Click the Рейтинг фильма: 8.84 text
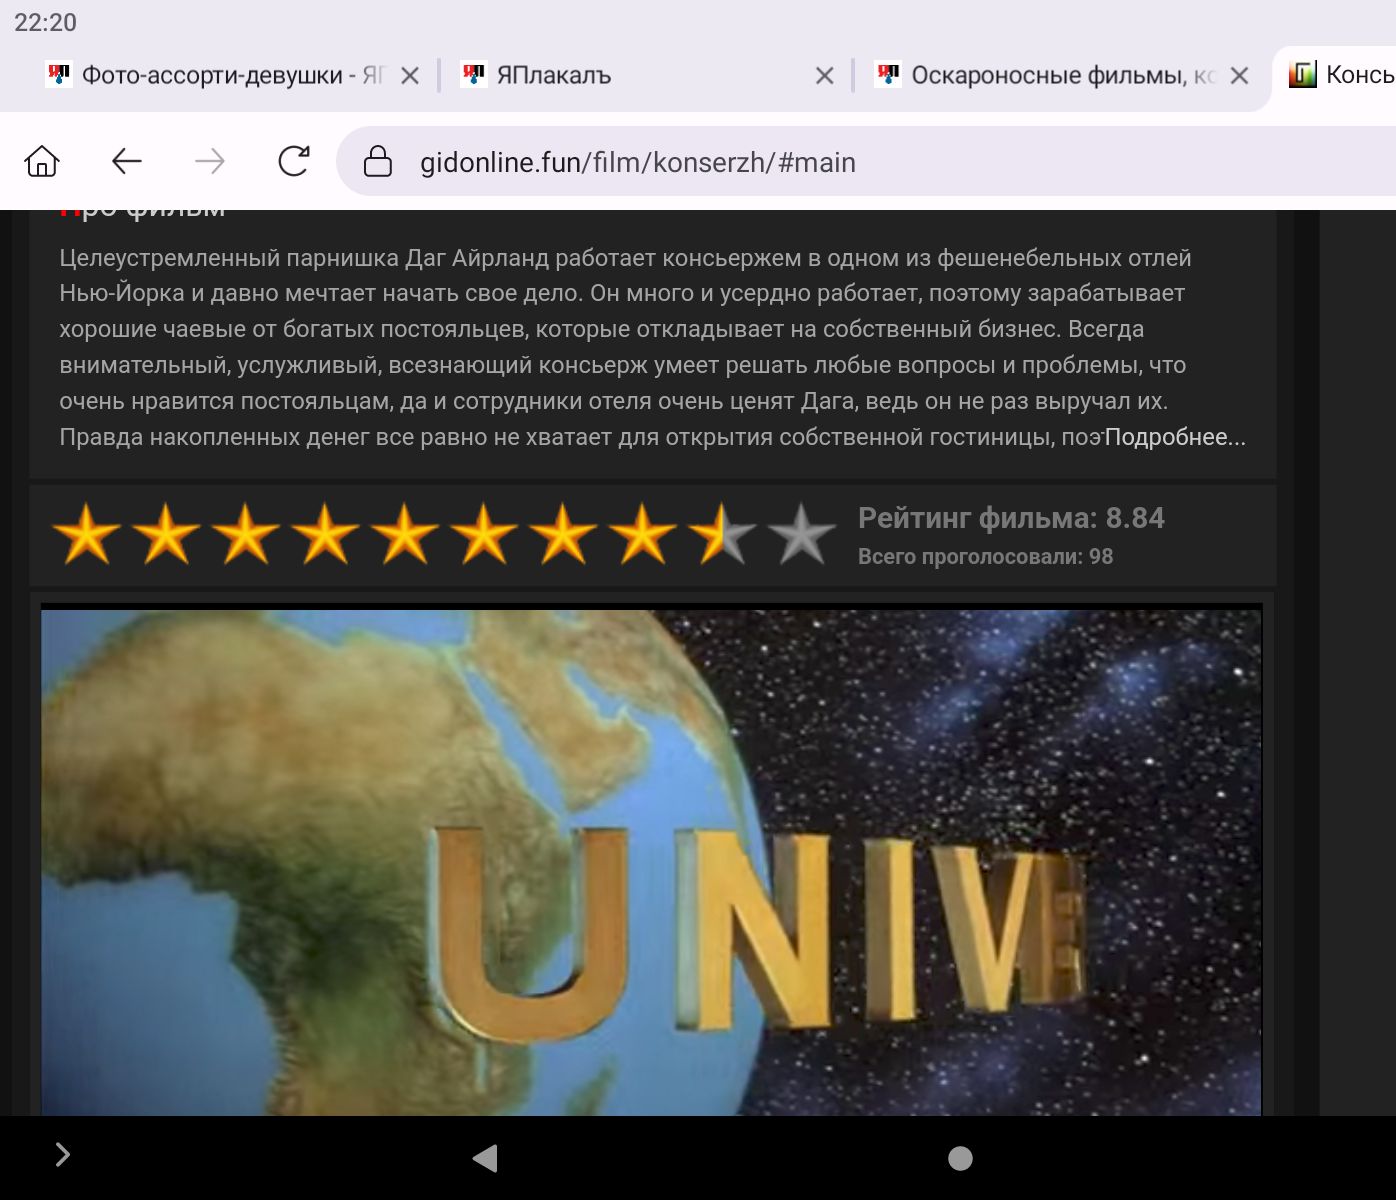Viewport: 1396px width, 1200px height. [1011, 518]
